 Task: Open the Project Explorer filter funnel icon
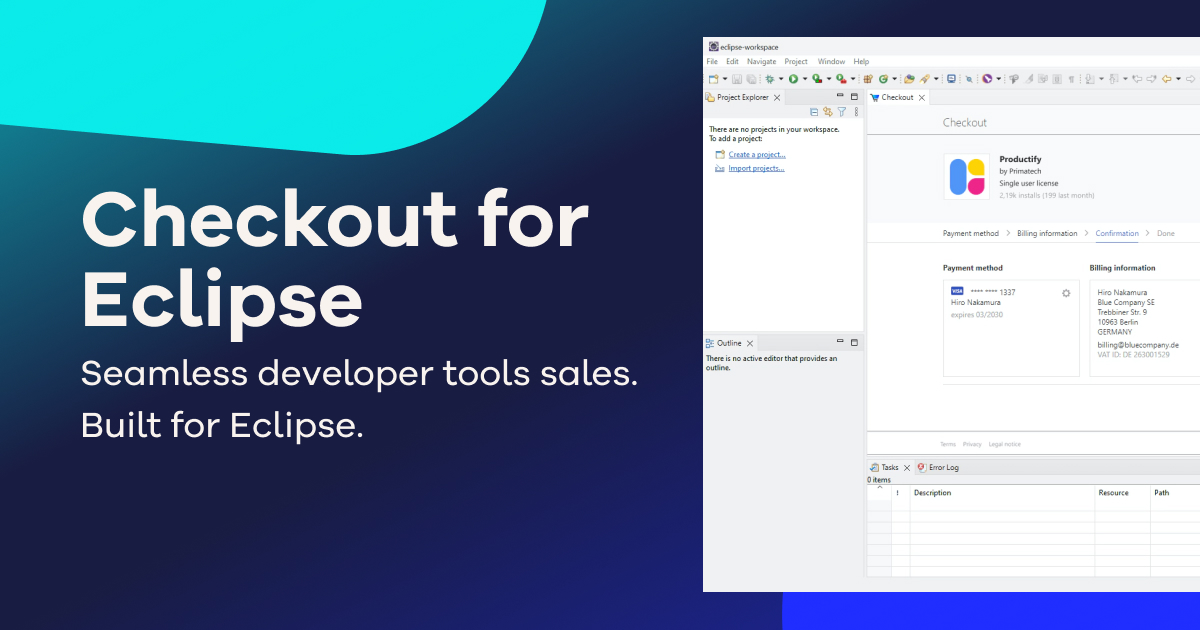(842, 111)
